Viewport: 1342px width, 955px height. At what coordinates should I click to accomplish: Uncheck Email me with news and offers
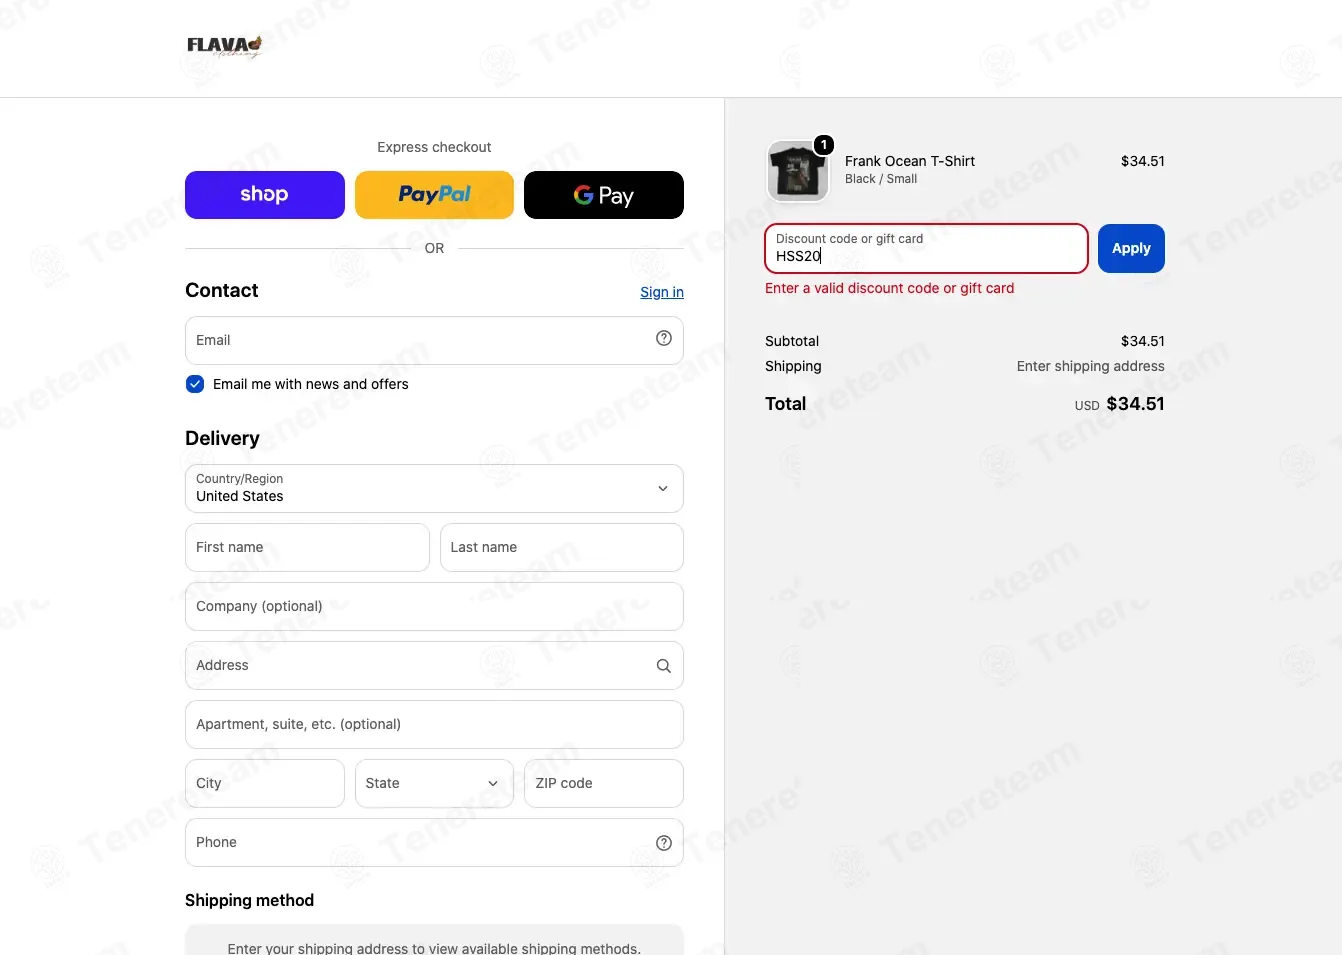tap(195, 384)
